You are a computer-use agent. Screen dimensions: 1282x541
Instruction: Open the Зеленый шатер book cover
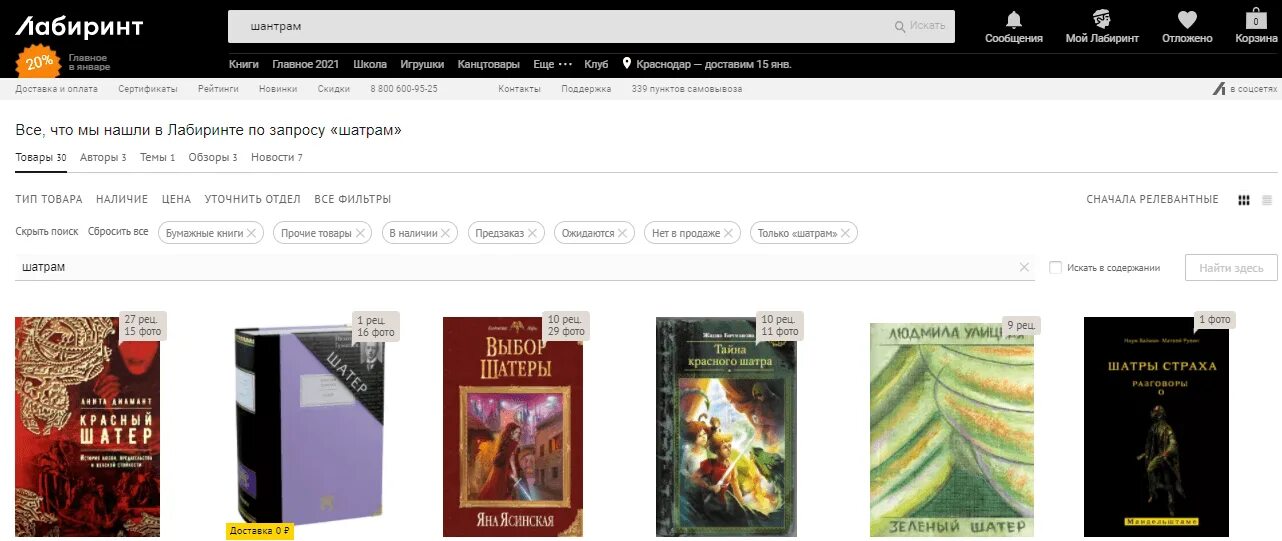[x=951, y=430]
